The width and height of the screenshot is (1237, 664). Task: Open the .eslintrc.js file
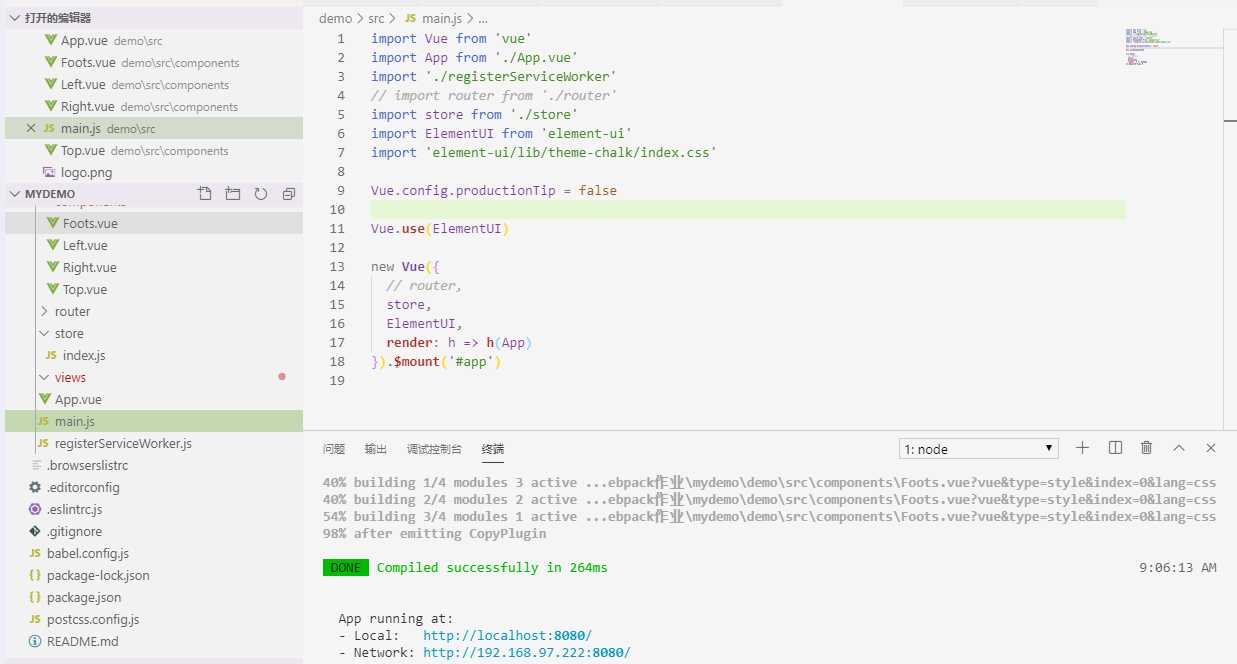pos(153,509)
